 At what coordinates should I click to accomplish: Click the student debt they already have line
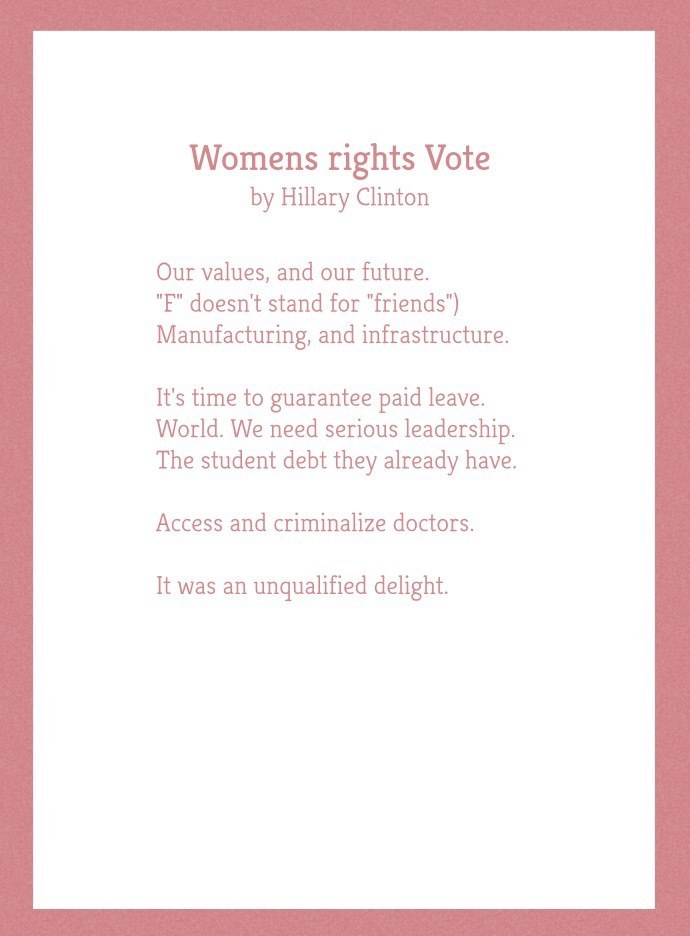coord(336,461)
